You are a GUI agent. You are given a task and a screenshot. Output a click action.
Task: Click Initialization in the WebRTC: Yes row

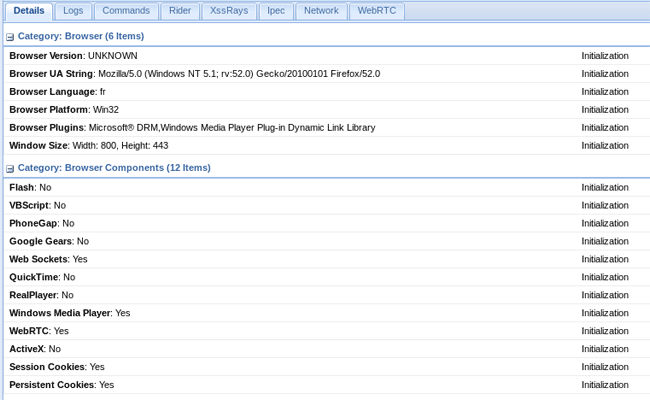click(x=605, y=331)
